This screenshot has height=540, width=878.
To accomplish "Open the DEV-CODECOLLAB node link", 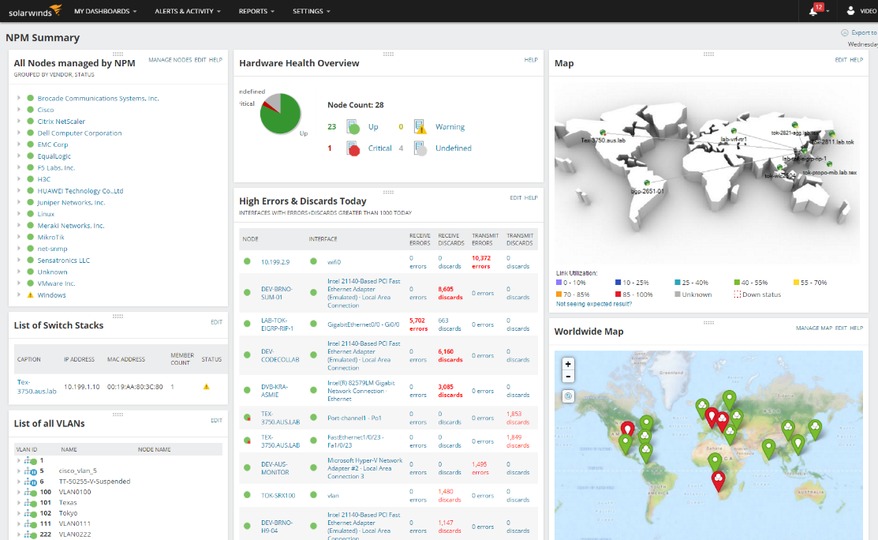I will (274, 355).
